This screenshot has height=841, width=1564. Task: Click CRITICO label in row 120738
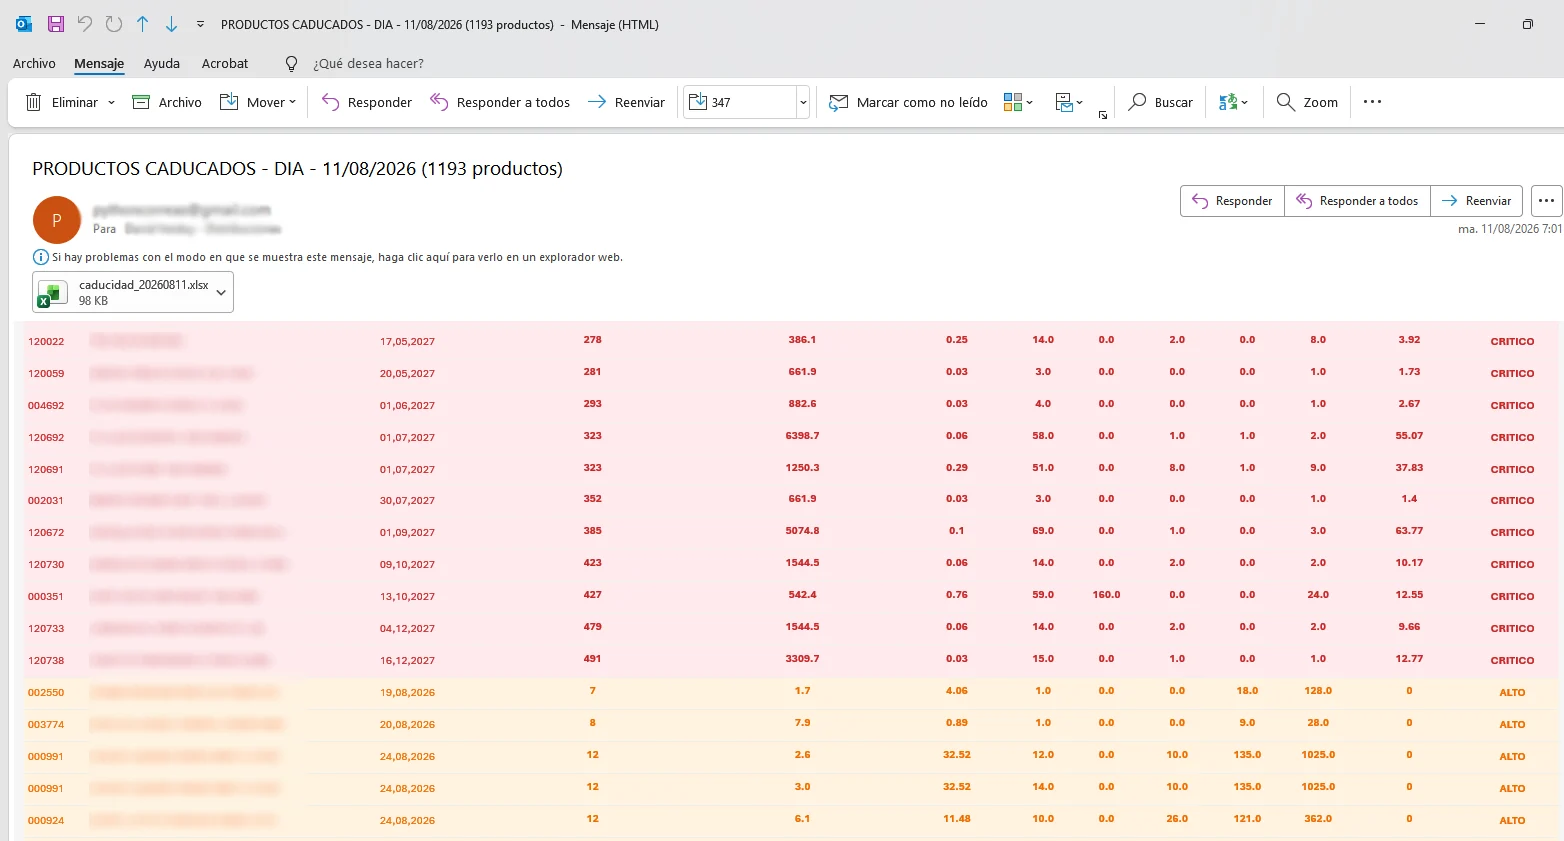point(1512,661)
